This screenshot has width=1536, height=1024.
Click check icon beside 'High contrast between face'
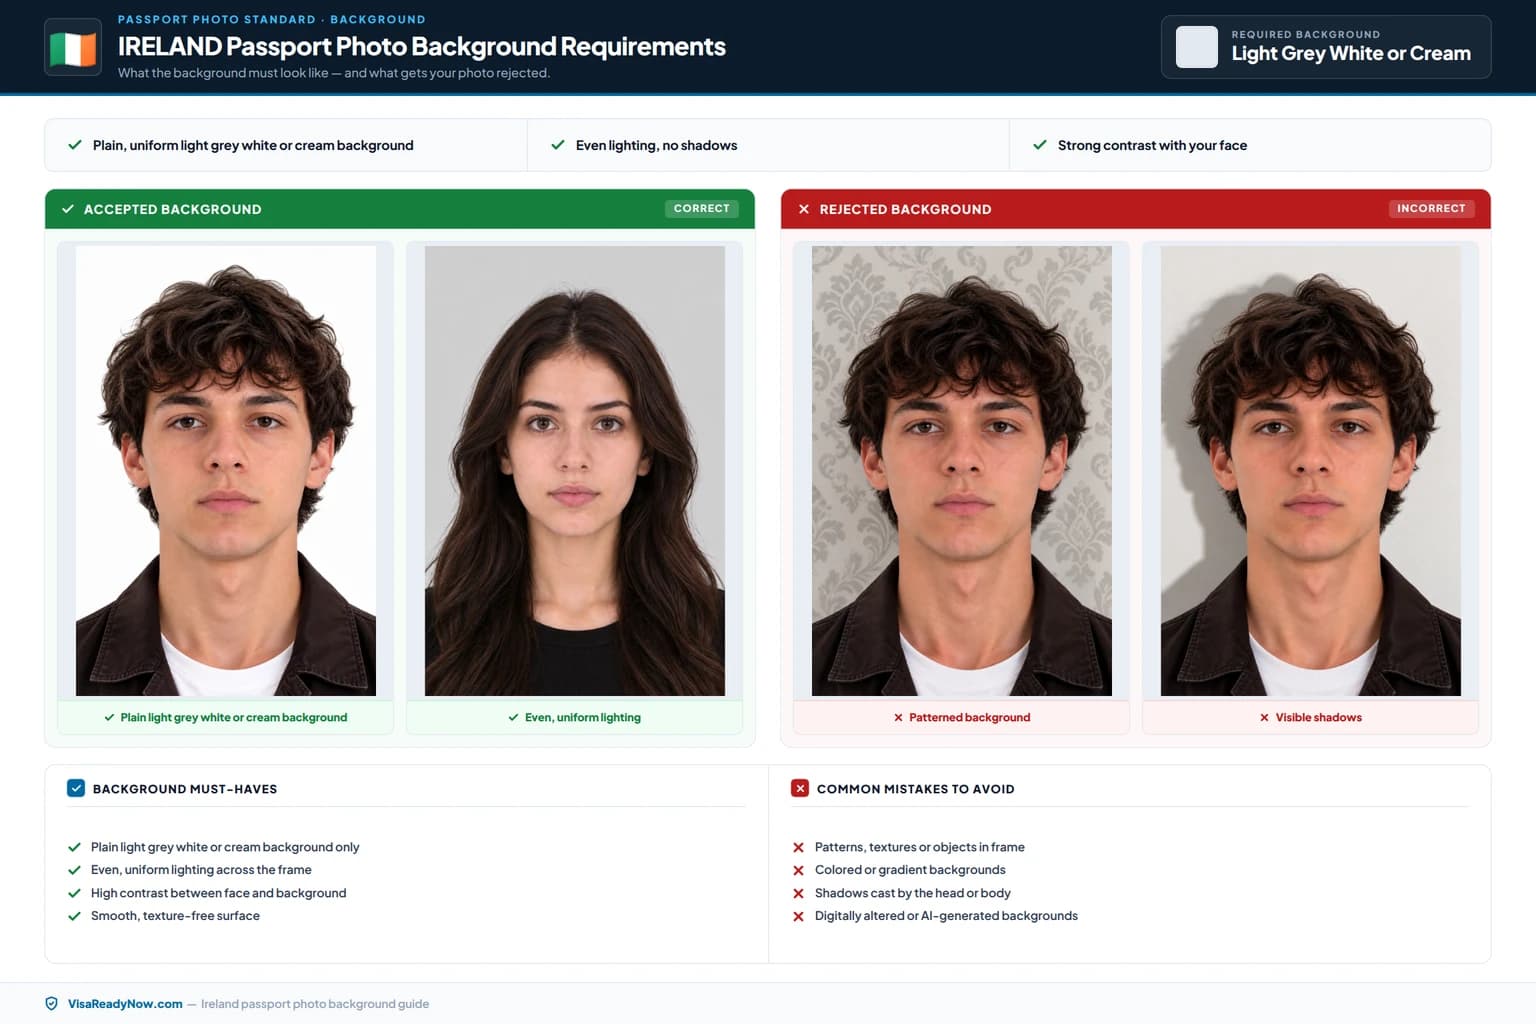pos(74,893)
